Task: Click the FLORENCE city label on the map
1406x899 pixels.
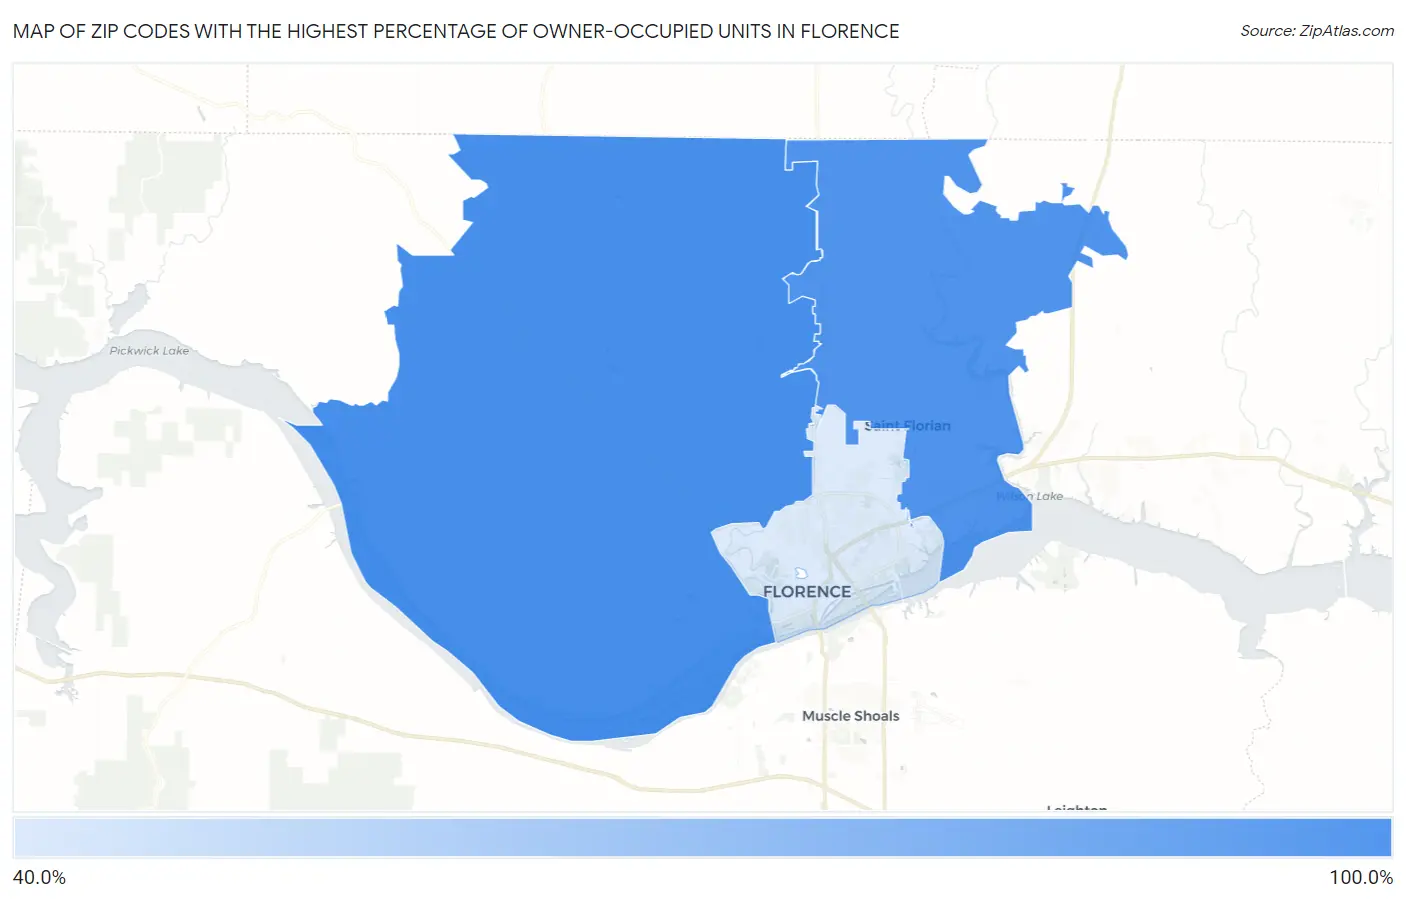Action: click(807, 591)
